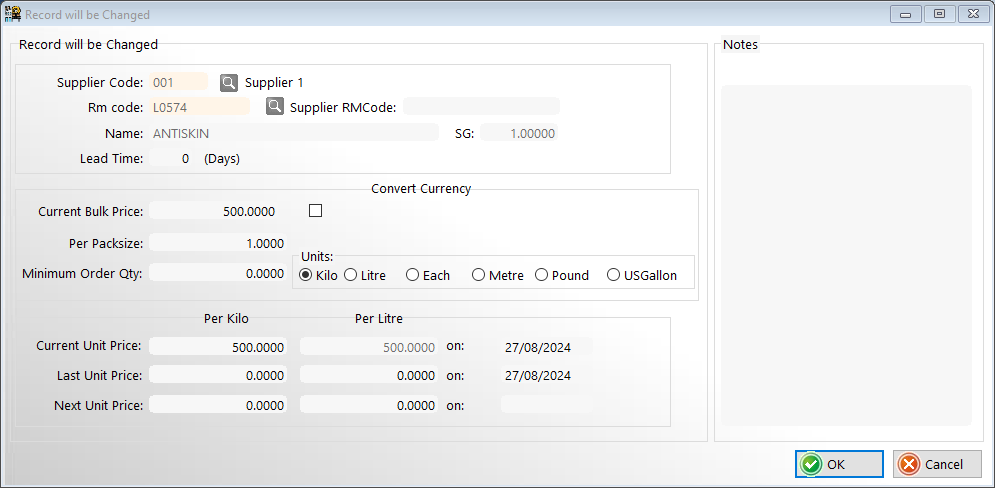The width and height of the screenshot is (995, 488).
Task: Select the Pound units radio button
Action: click(x=542, y=275)
